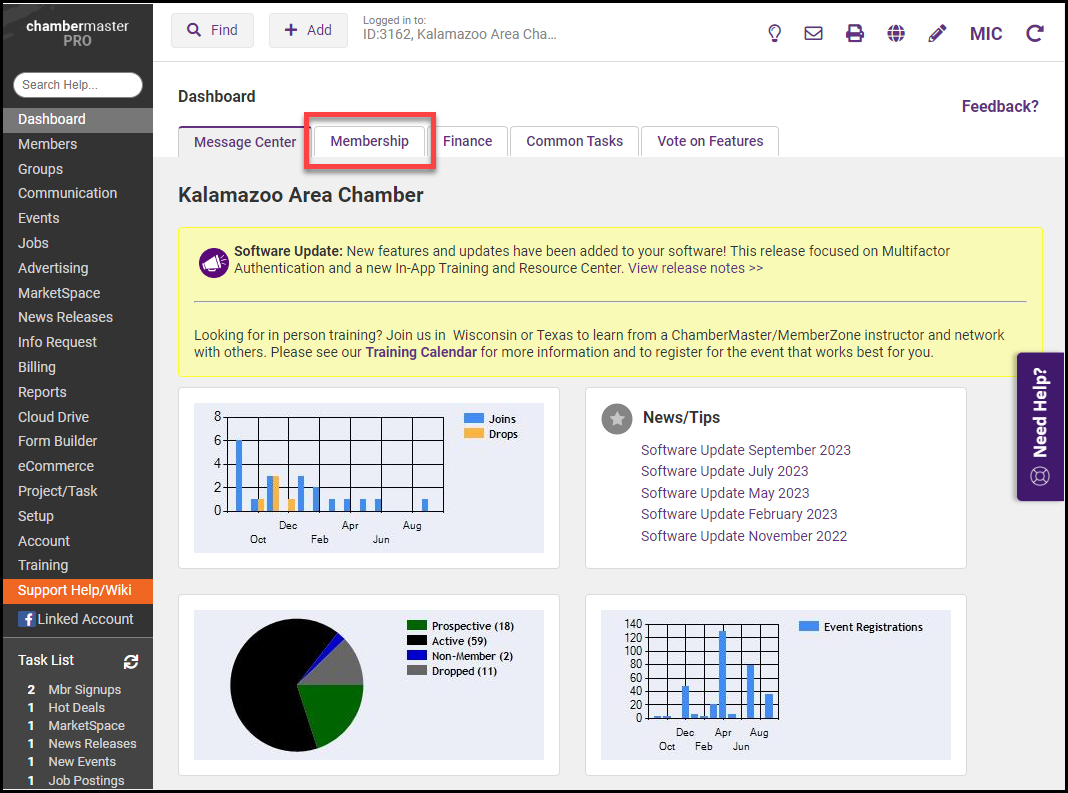Open Support Help/Wiki in the sidebar

click(x=75, y=590)
